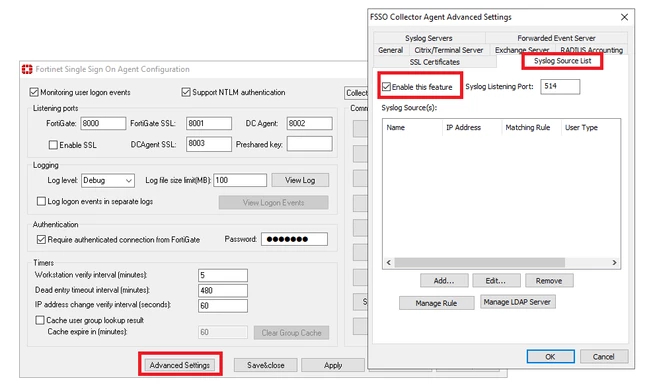Switch to the SSL Certificates tab
This screenshot has width=649, height=389.
[x=435, y=62]
